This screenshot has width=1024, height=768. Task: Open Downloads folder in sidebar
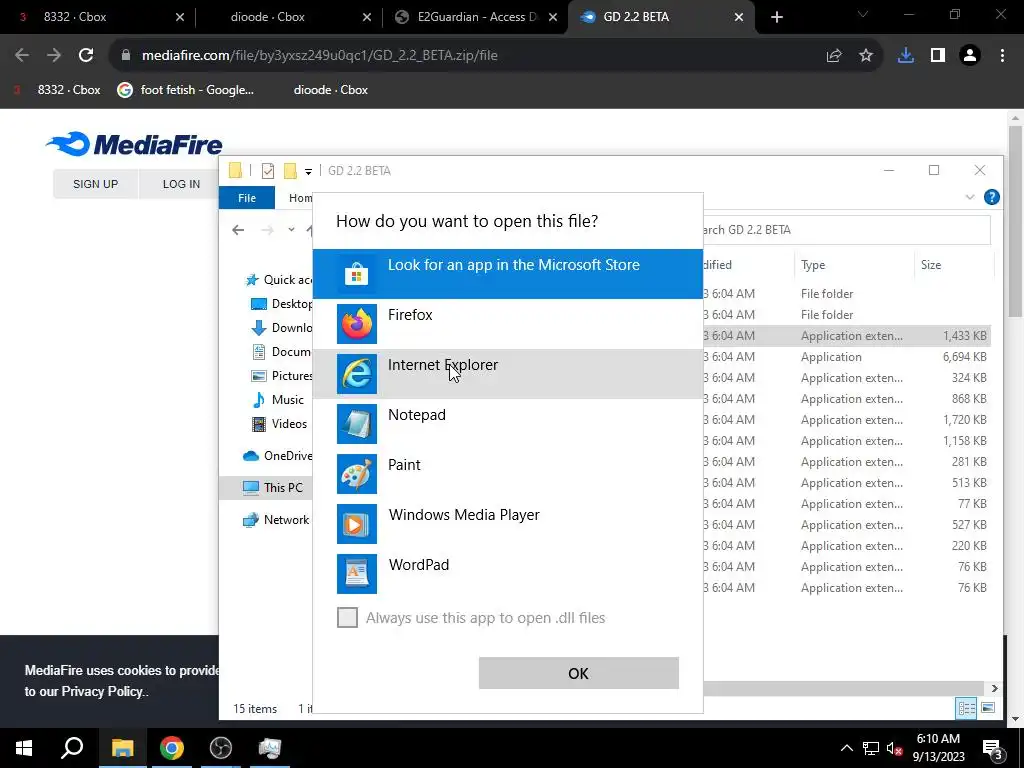[282, 328]
